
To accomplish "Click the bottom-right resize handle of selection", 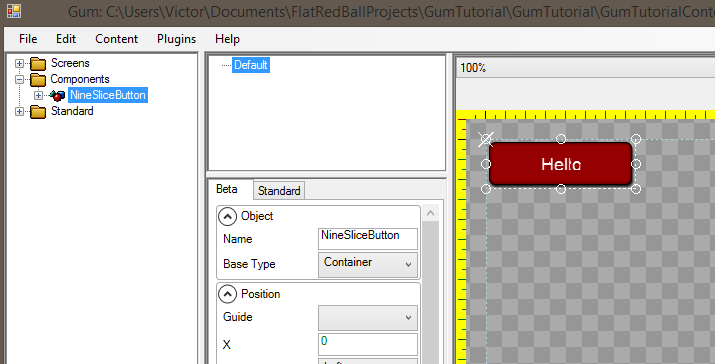I will pos(636,188).
